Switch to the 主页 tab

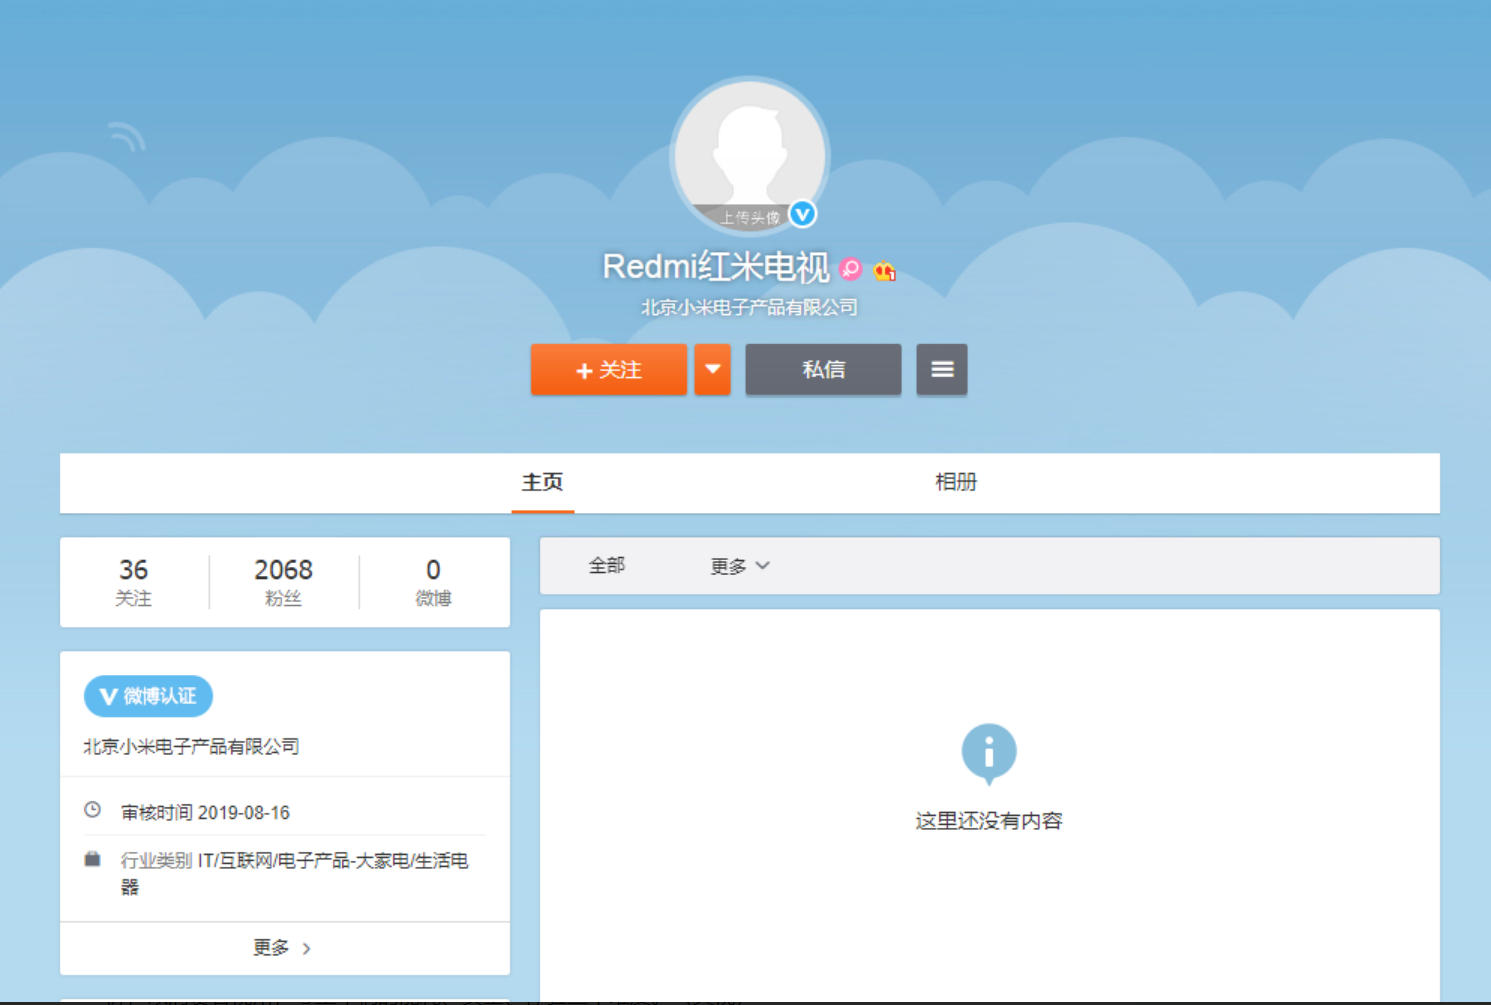(x=543, y=483)
